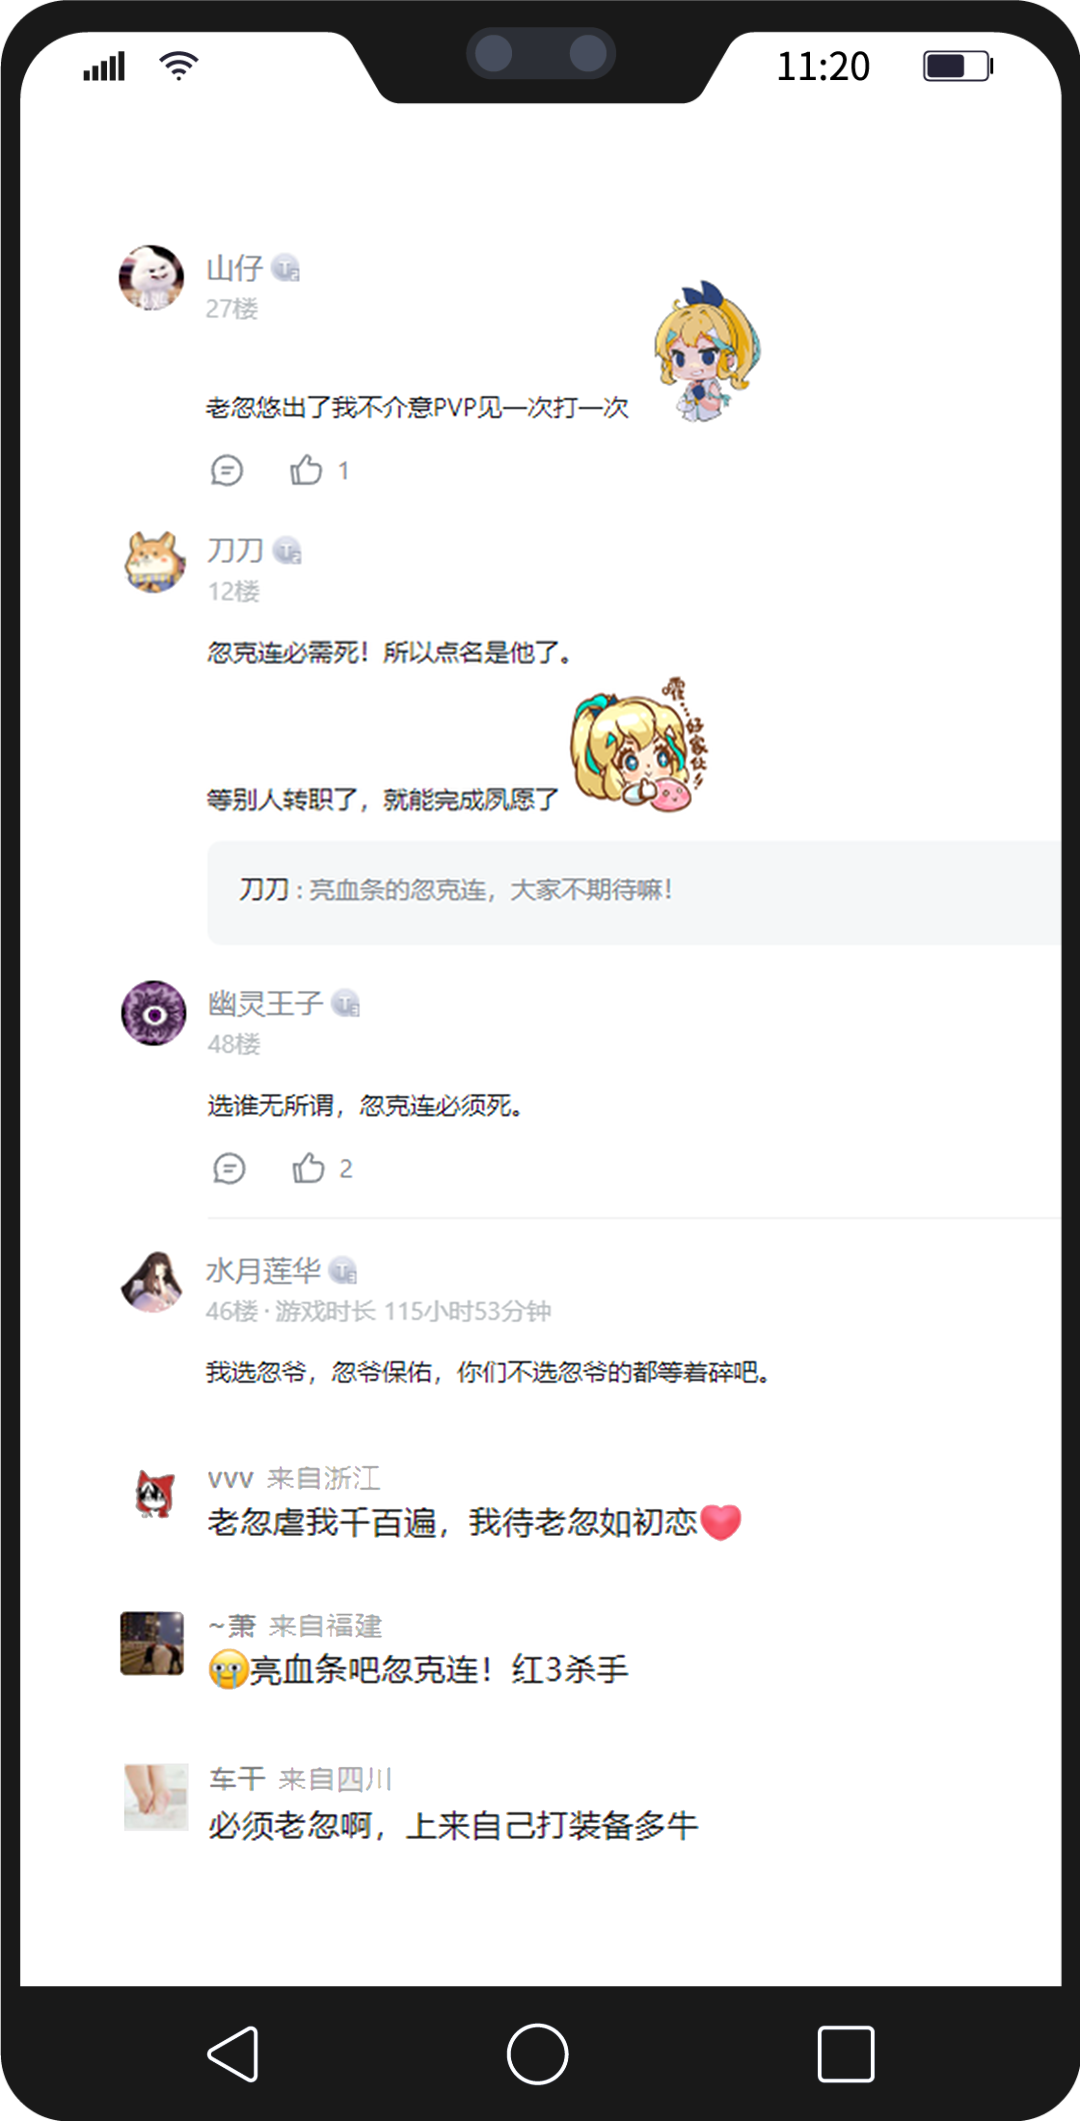Image resolution: width=1080 pixels, height=2121 pixels.
Task: Like 幽灵王子's comment with thumbs-up
Action: tap(308, 1167)
